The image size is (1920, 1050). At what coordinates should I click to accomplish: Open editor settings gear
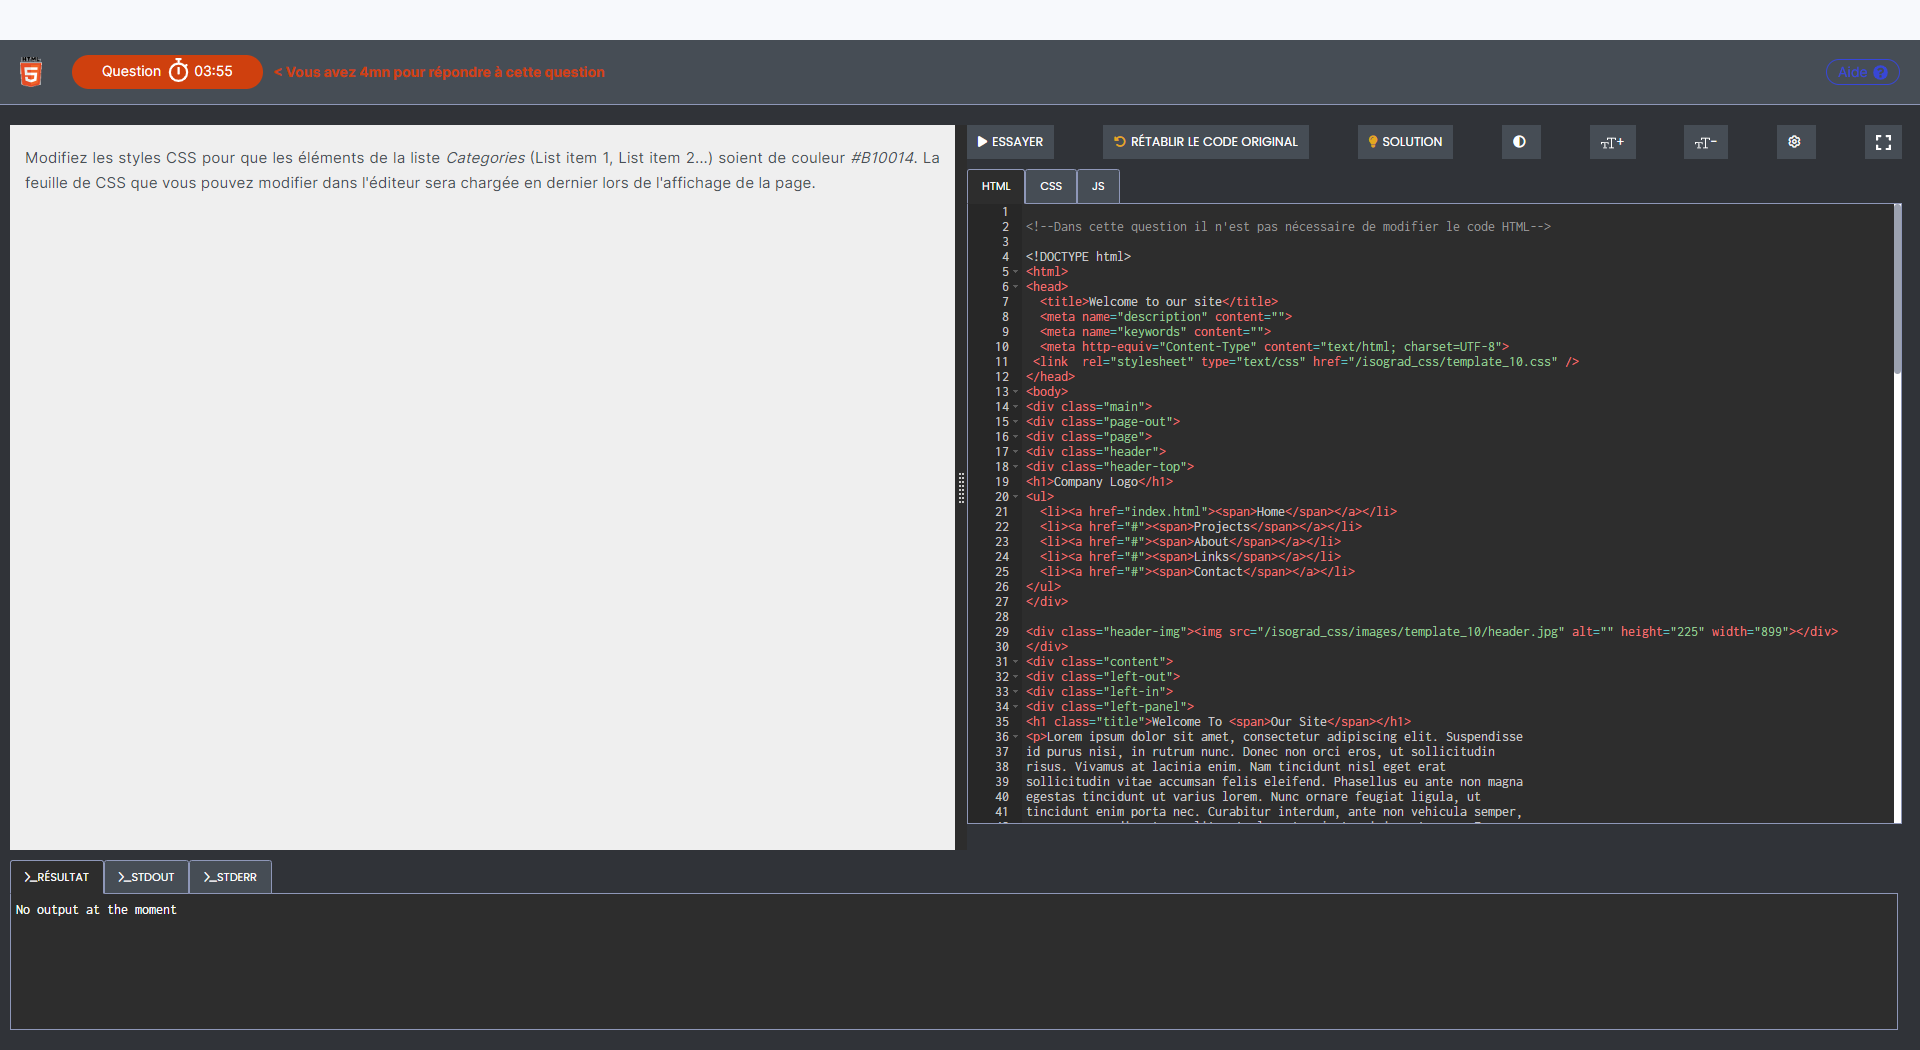click(1795, 142)
